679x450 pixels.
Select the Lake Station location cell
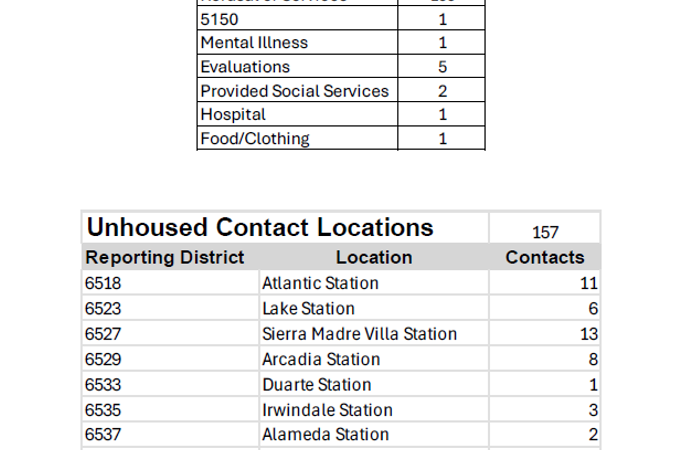308,309
